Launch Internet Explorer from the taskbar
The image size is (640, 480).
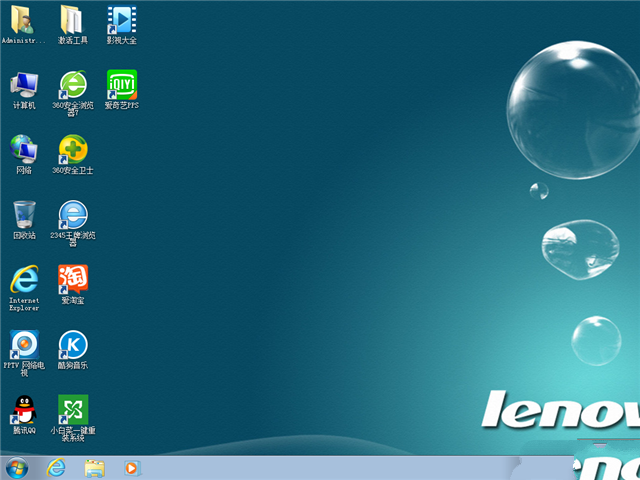click(x=57, y=467)
